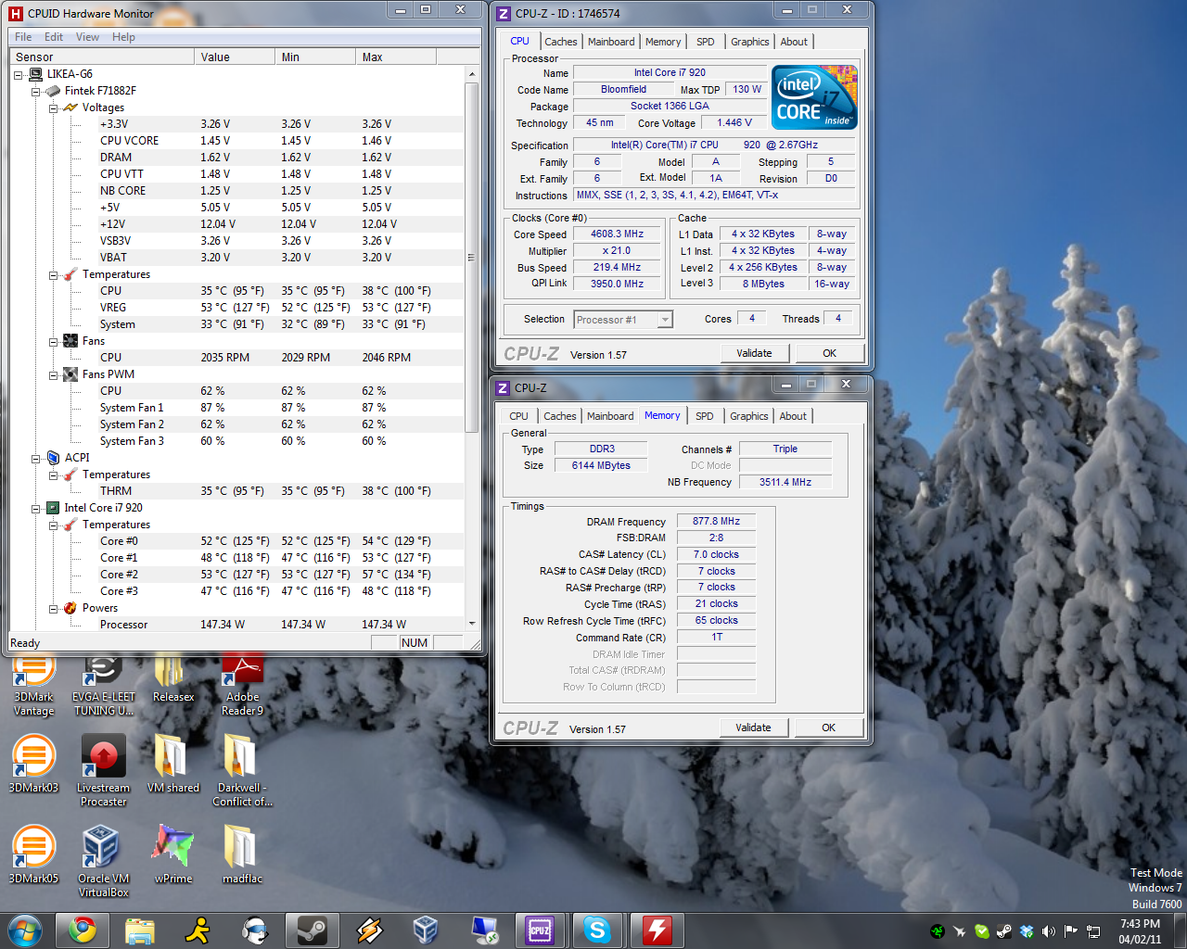The height and width of the screenshot is (949, 1187).
Task: Click the Hardware Monitor vertical scrollbar thumb
Action: pyautogui.click(x=472, y=257)
